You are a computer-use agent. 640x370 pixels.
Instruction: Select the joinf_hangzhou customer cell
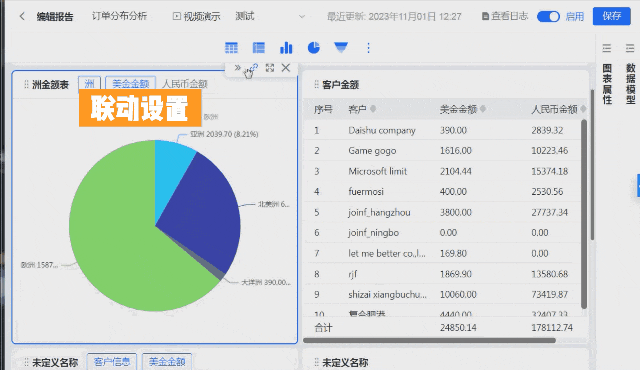tap(379, 212)
